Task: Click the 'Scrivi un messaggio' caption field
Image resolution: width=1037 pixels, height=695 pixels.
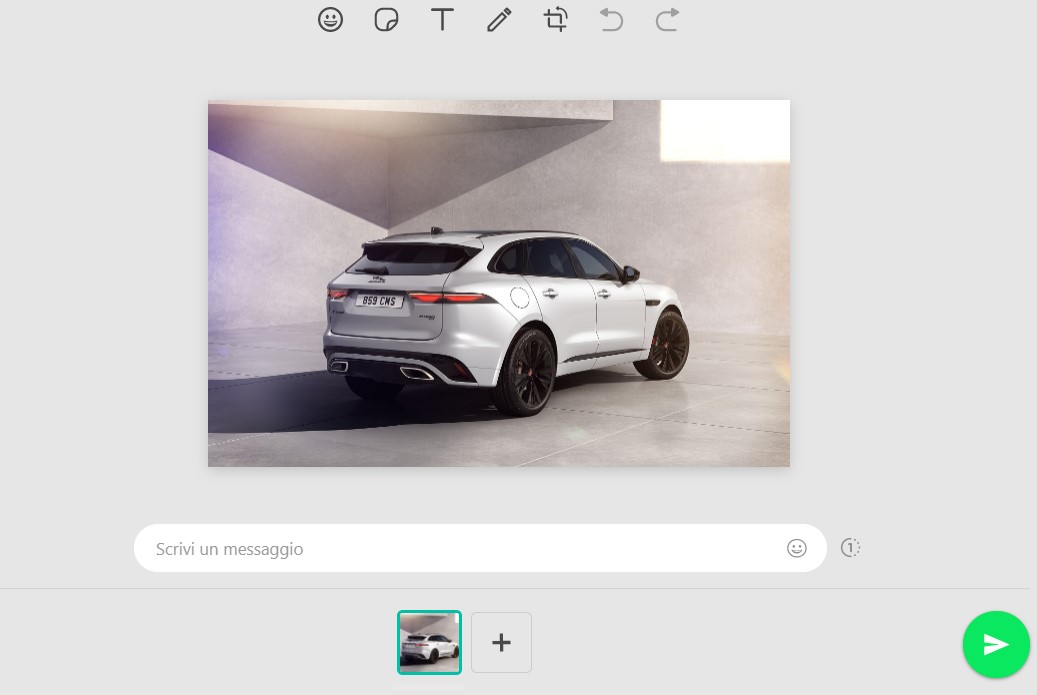Action: click(x=480, y=548)
